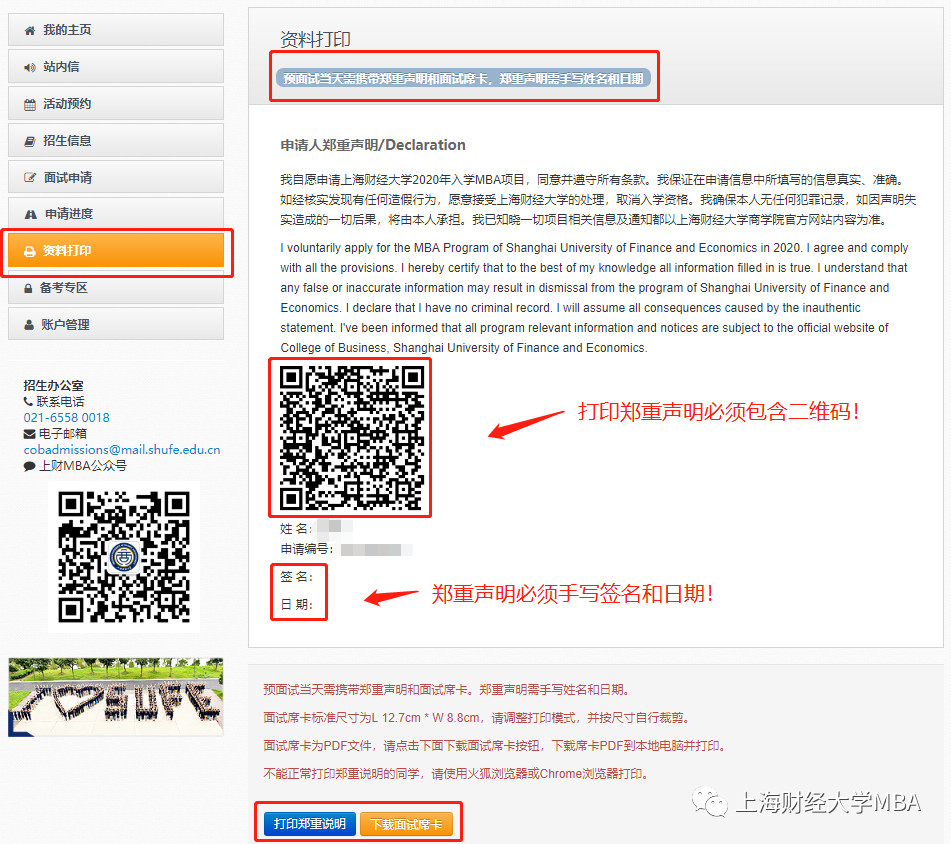Select the document icon next to 招生信息

(29, 141)
